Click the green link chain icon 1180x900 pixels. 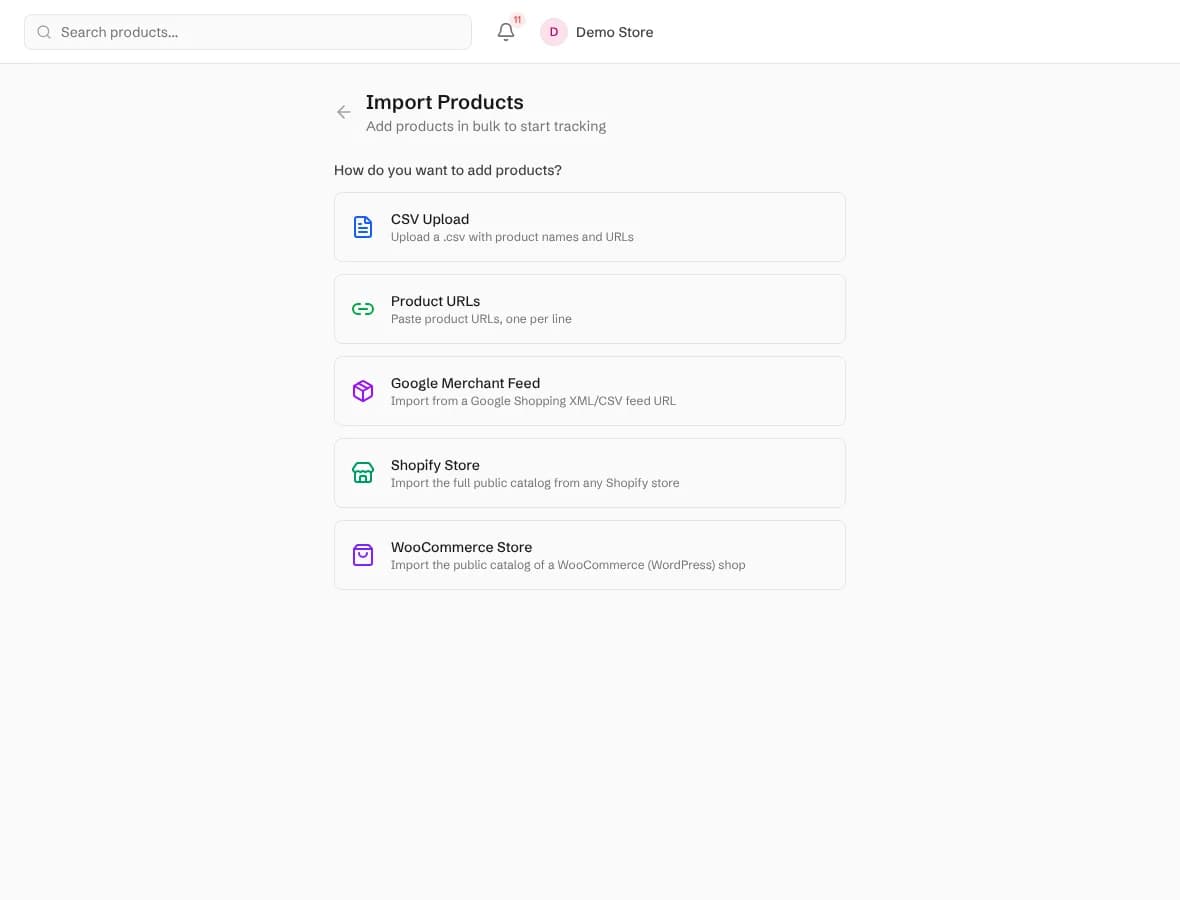(363, 309)
